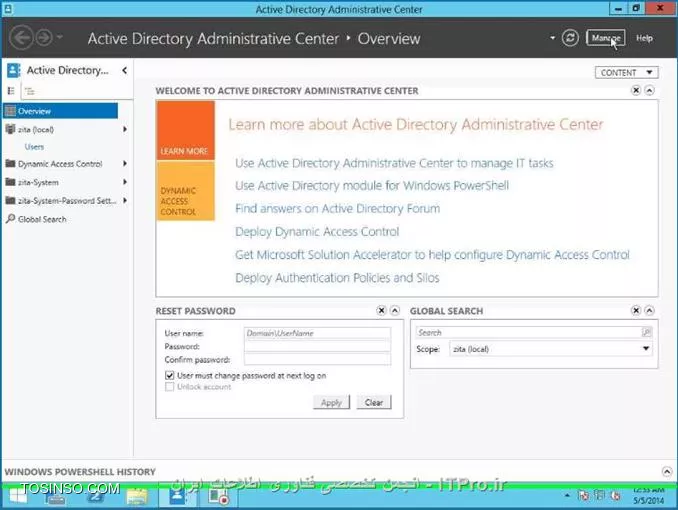
Task: Click the search magnifier icon in Global Search
Action: pos(646,332)
